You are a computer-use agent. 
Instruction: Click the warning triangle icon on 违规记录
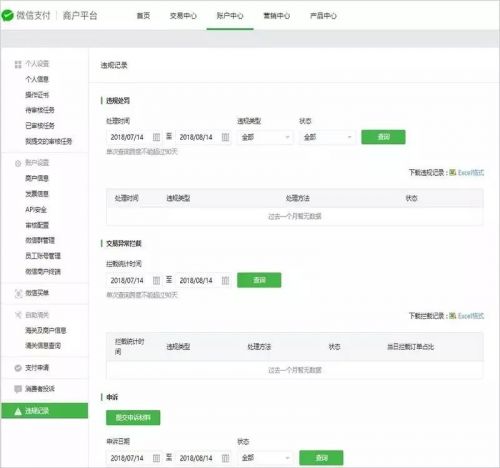pos(18,411)
